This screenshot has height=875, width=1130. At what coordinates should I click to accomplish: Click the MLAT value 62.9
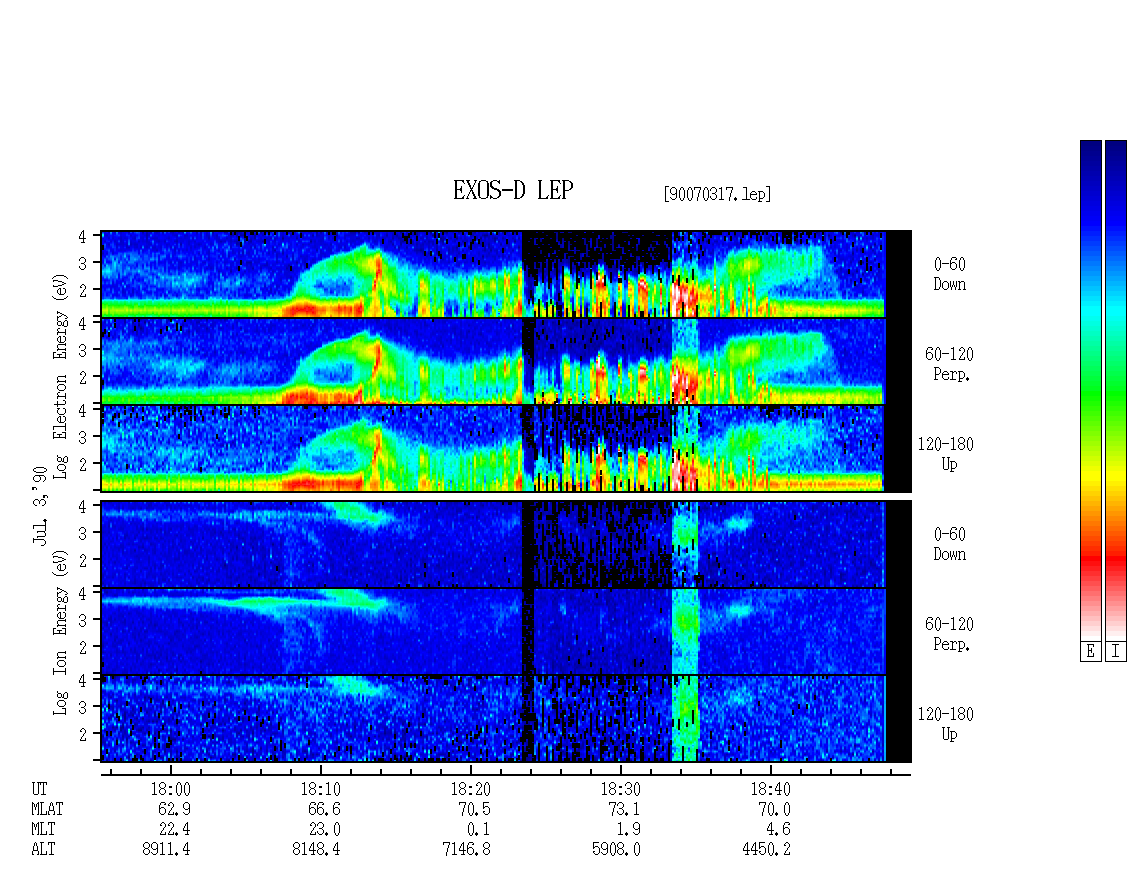[174, 809]
